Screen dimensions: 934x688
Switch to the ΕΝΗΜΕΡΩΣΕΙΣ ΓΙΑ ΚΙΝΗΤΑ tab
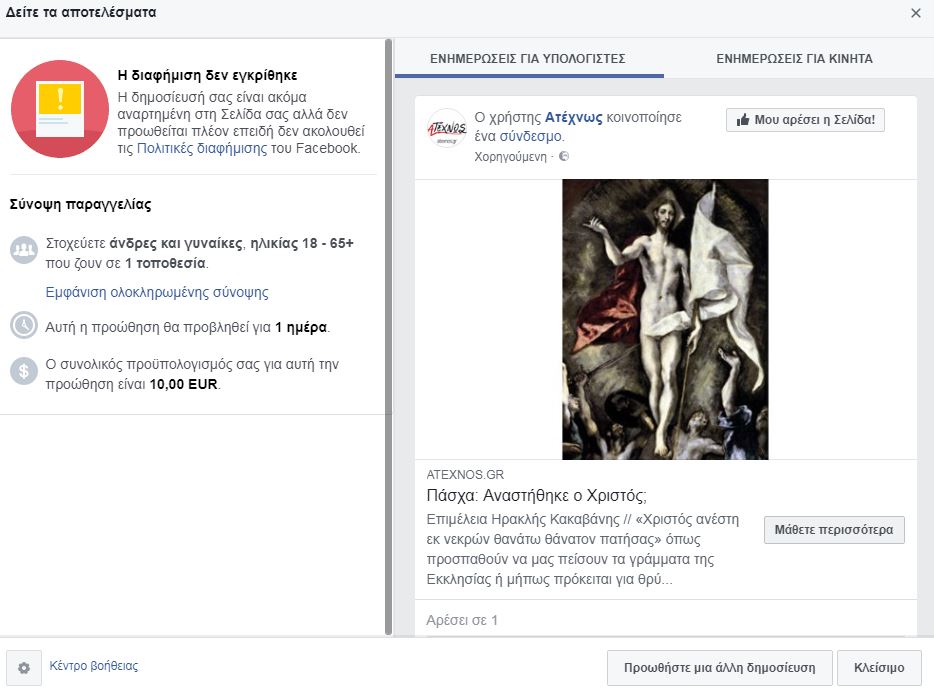pyautogui.click(x=796, y=58)
